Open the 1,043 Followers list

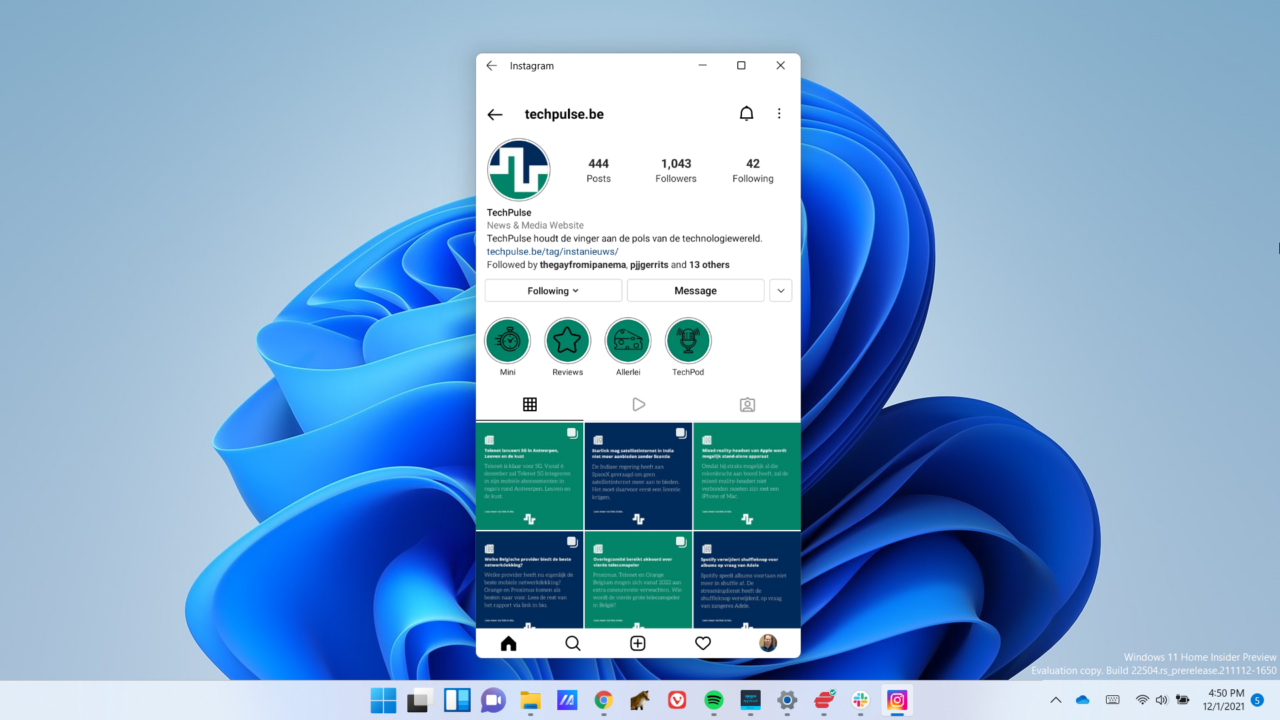[x=676, y=171]
